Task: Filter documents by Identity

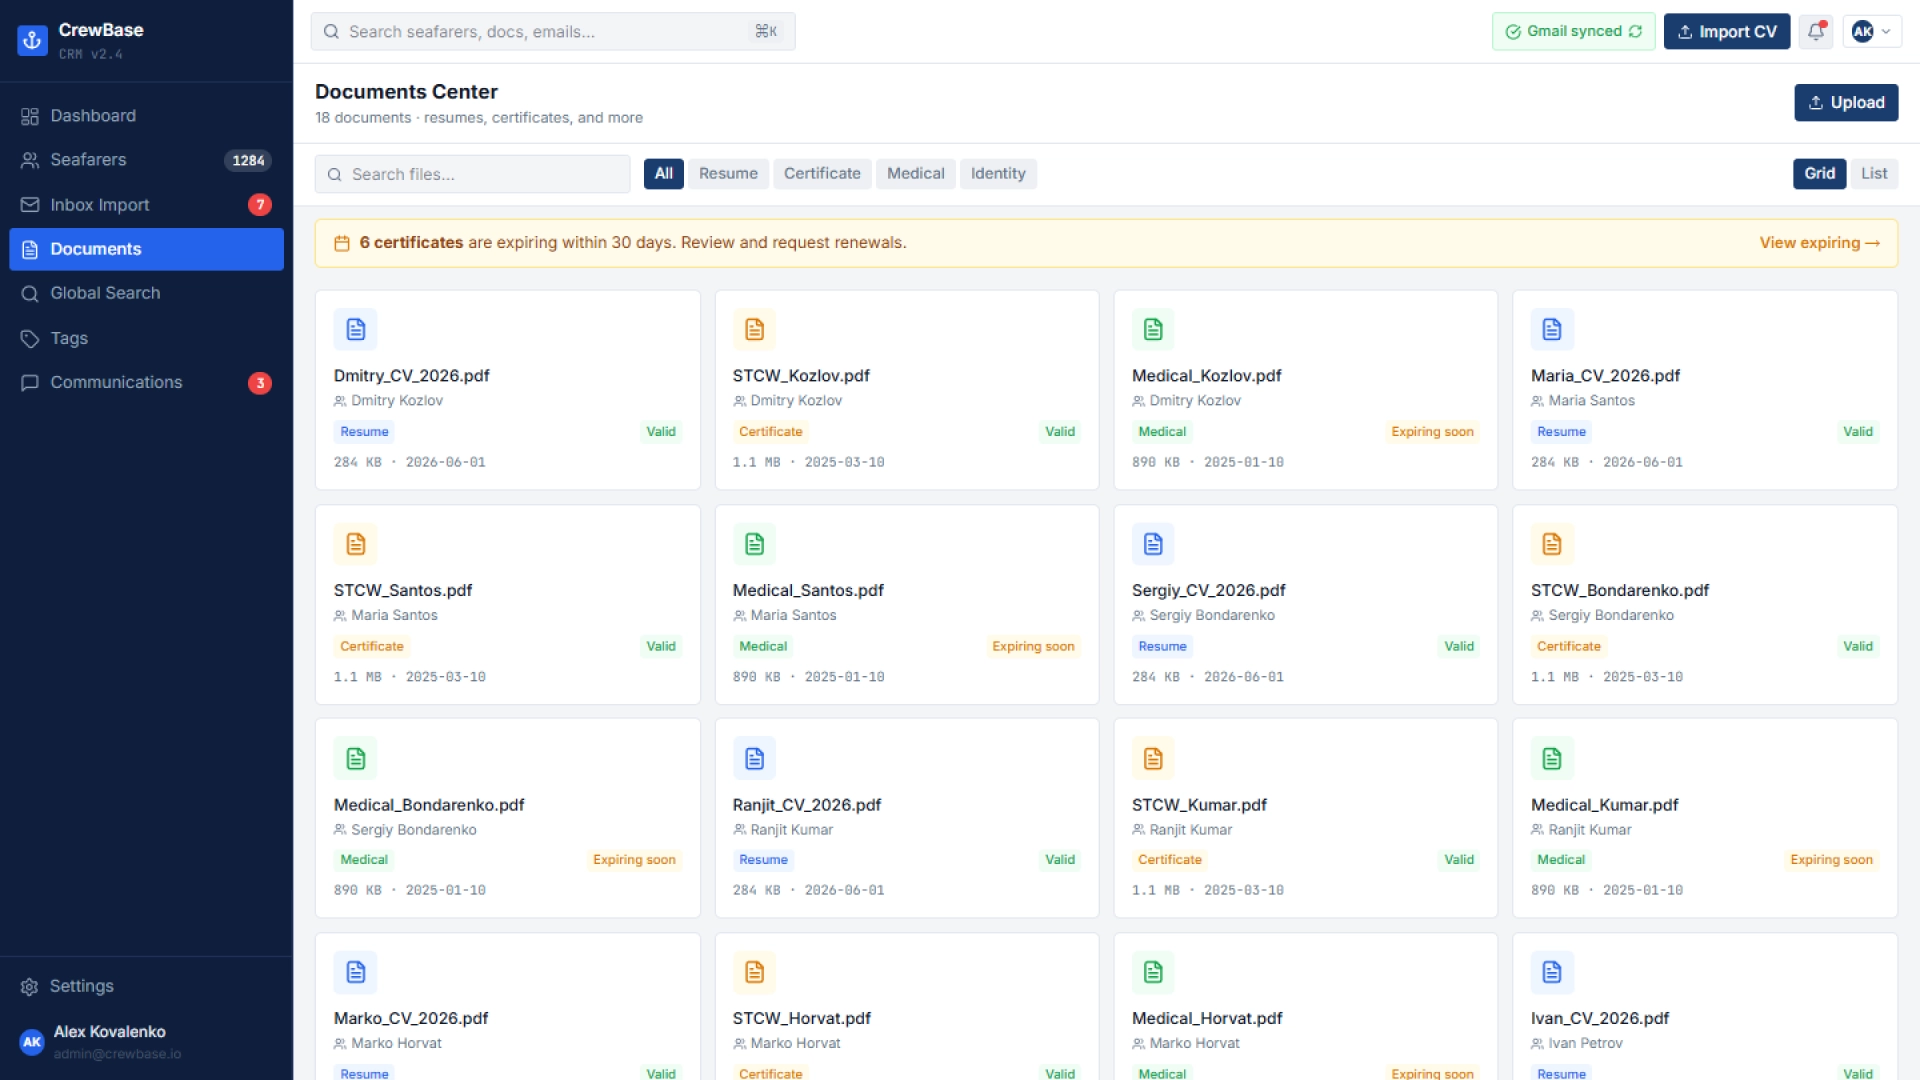Action: pyautogui.click(x=998, y=174)
